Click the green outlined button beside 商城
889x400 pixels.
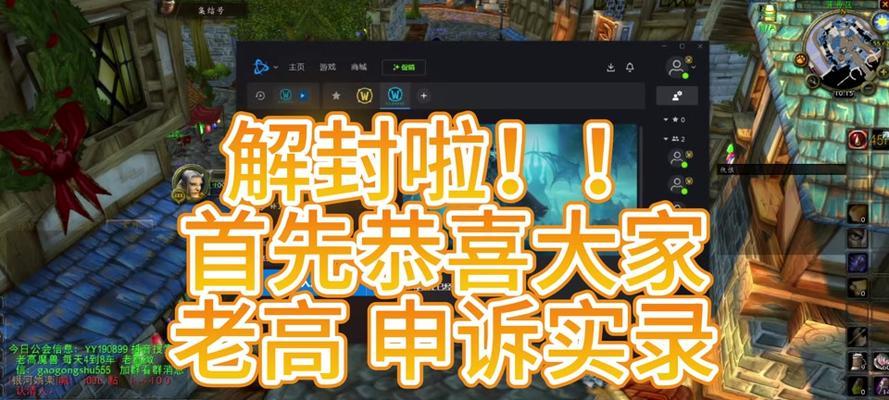[404, 67]
